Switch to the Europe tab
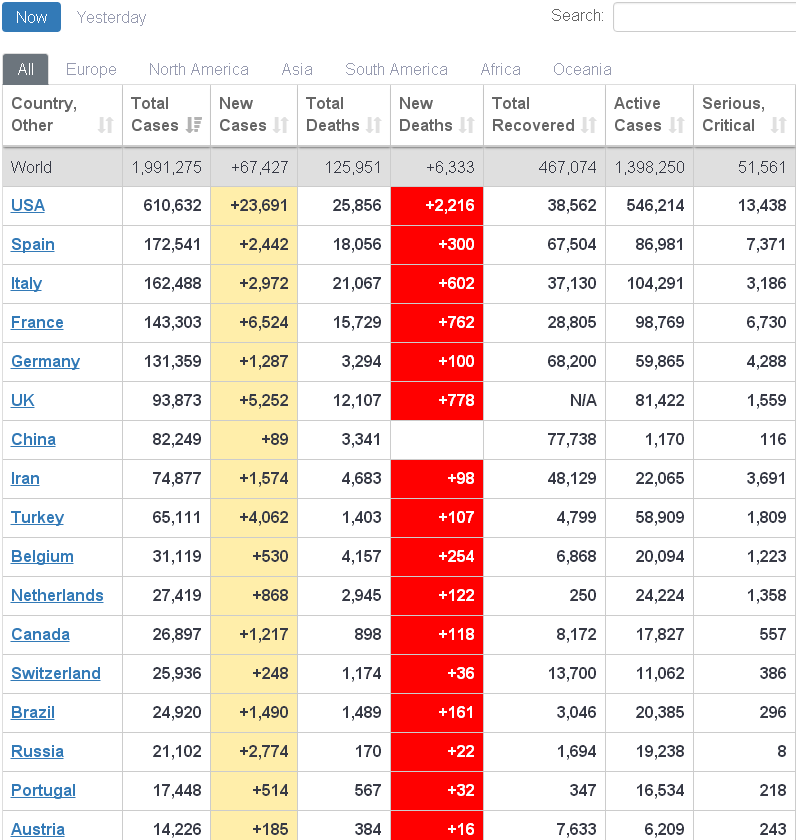 (x=90, y=69)
